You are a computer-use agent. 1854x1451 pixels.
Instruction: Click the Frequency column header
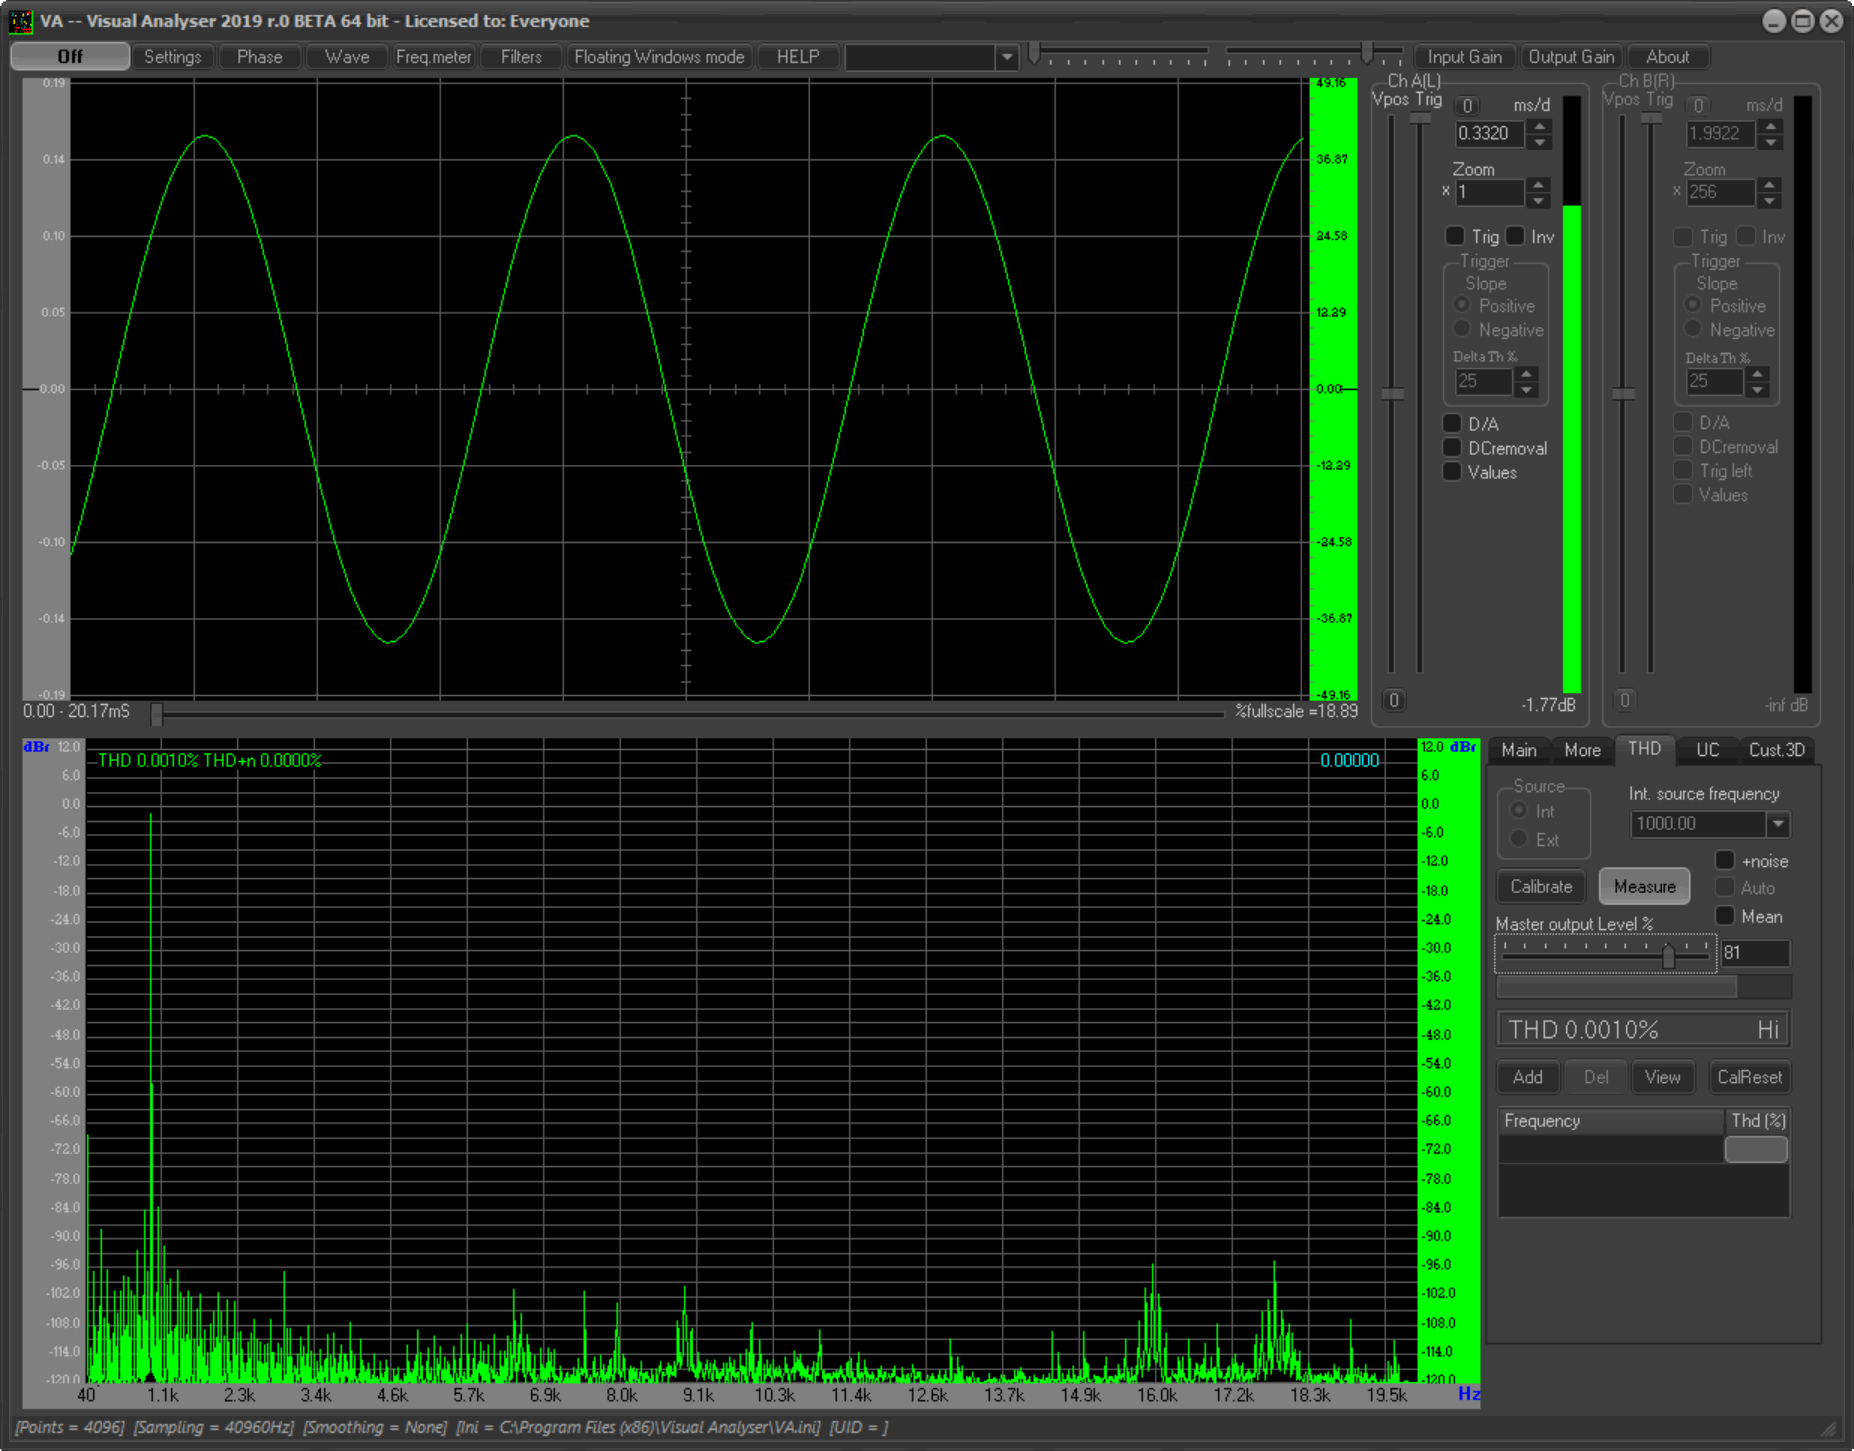click(x=1610, y=1121)
